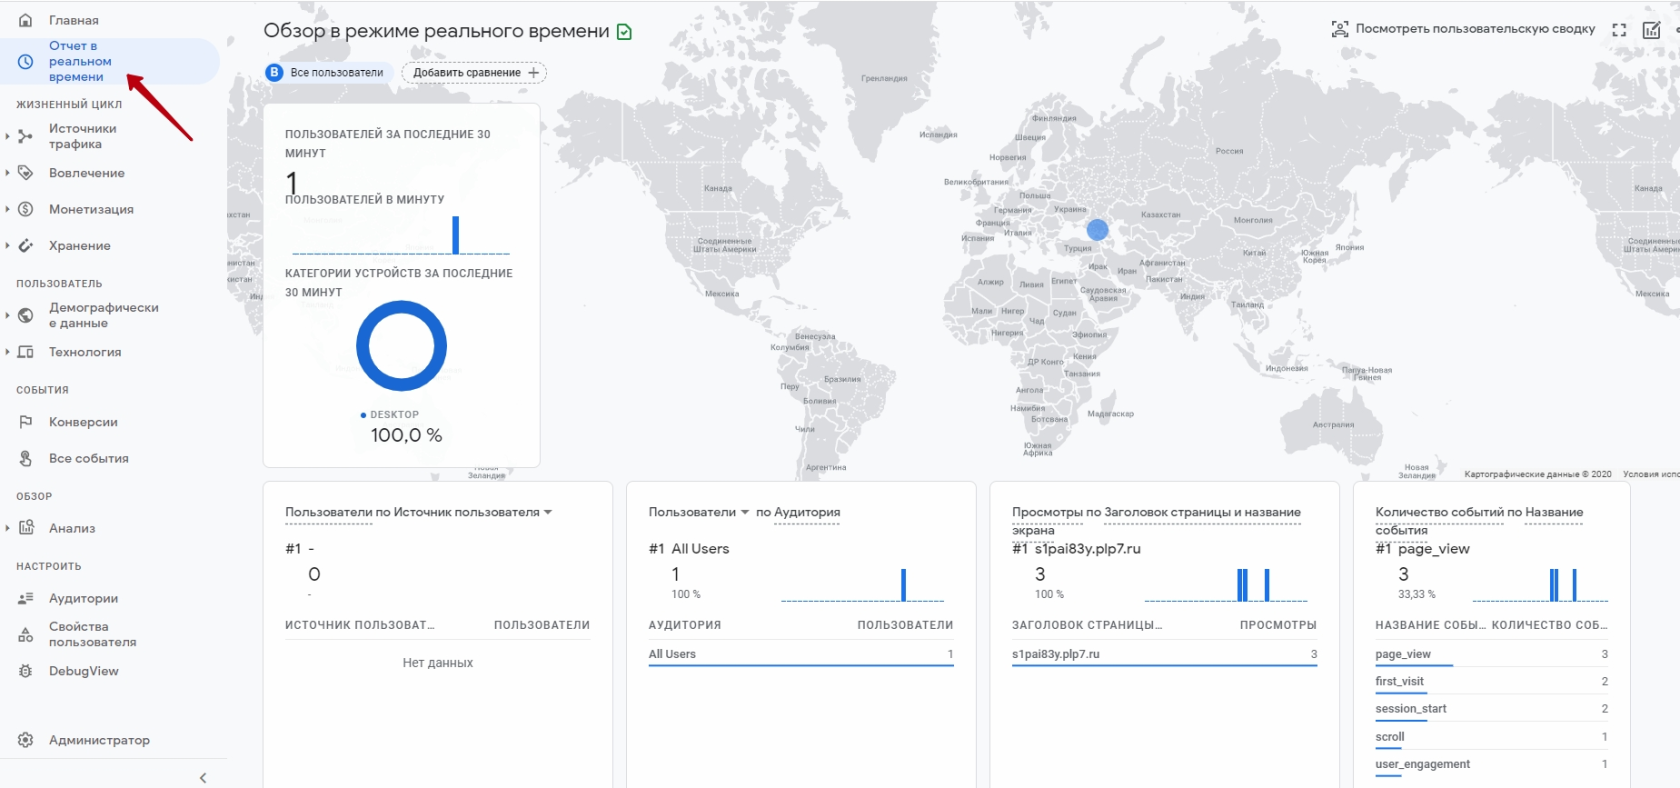
Task: Click the Технология devices icon
Action: 26,352
